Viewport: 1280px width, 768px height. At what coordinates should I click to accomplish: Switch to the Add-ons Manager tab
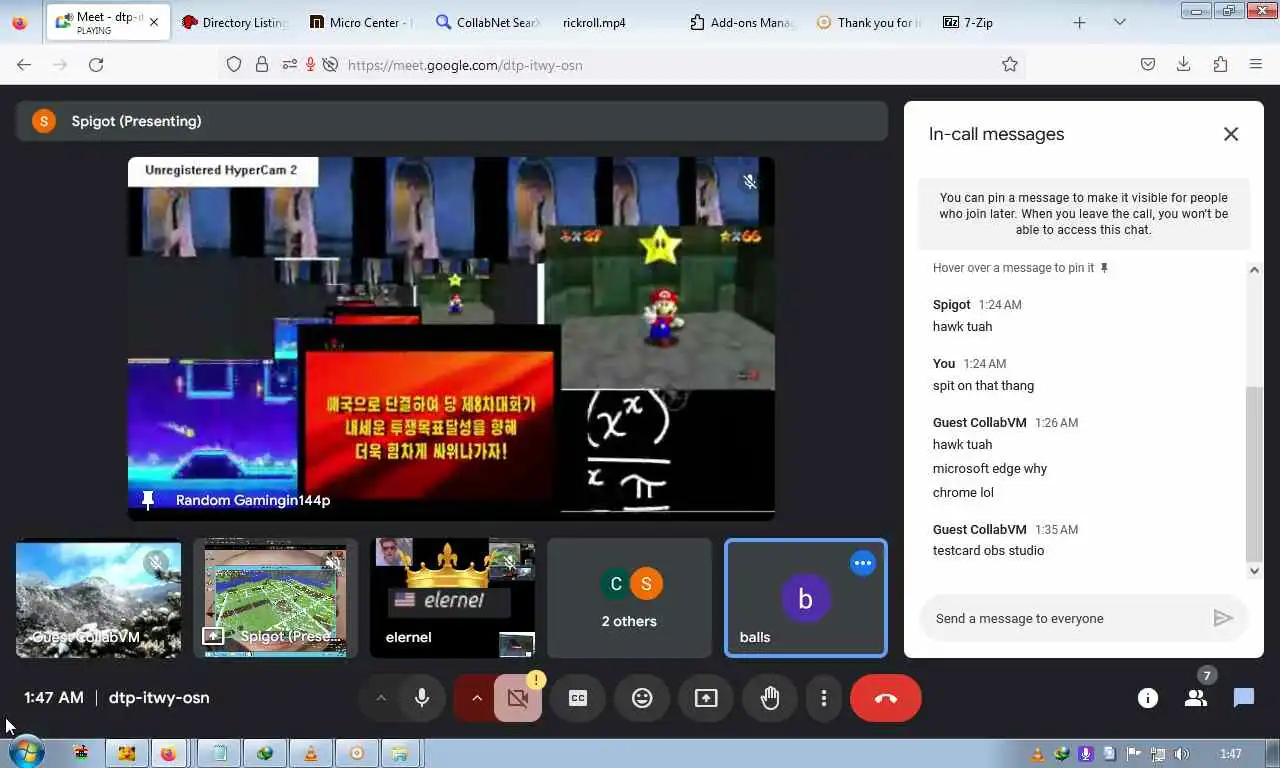743,22
